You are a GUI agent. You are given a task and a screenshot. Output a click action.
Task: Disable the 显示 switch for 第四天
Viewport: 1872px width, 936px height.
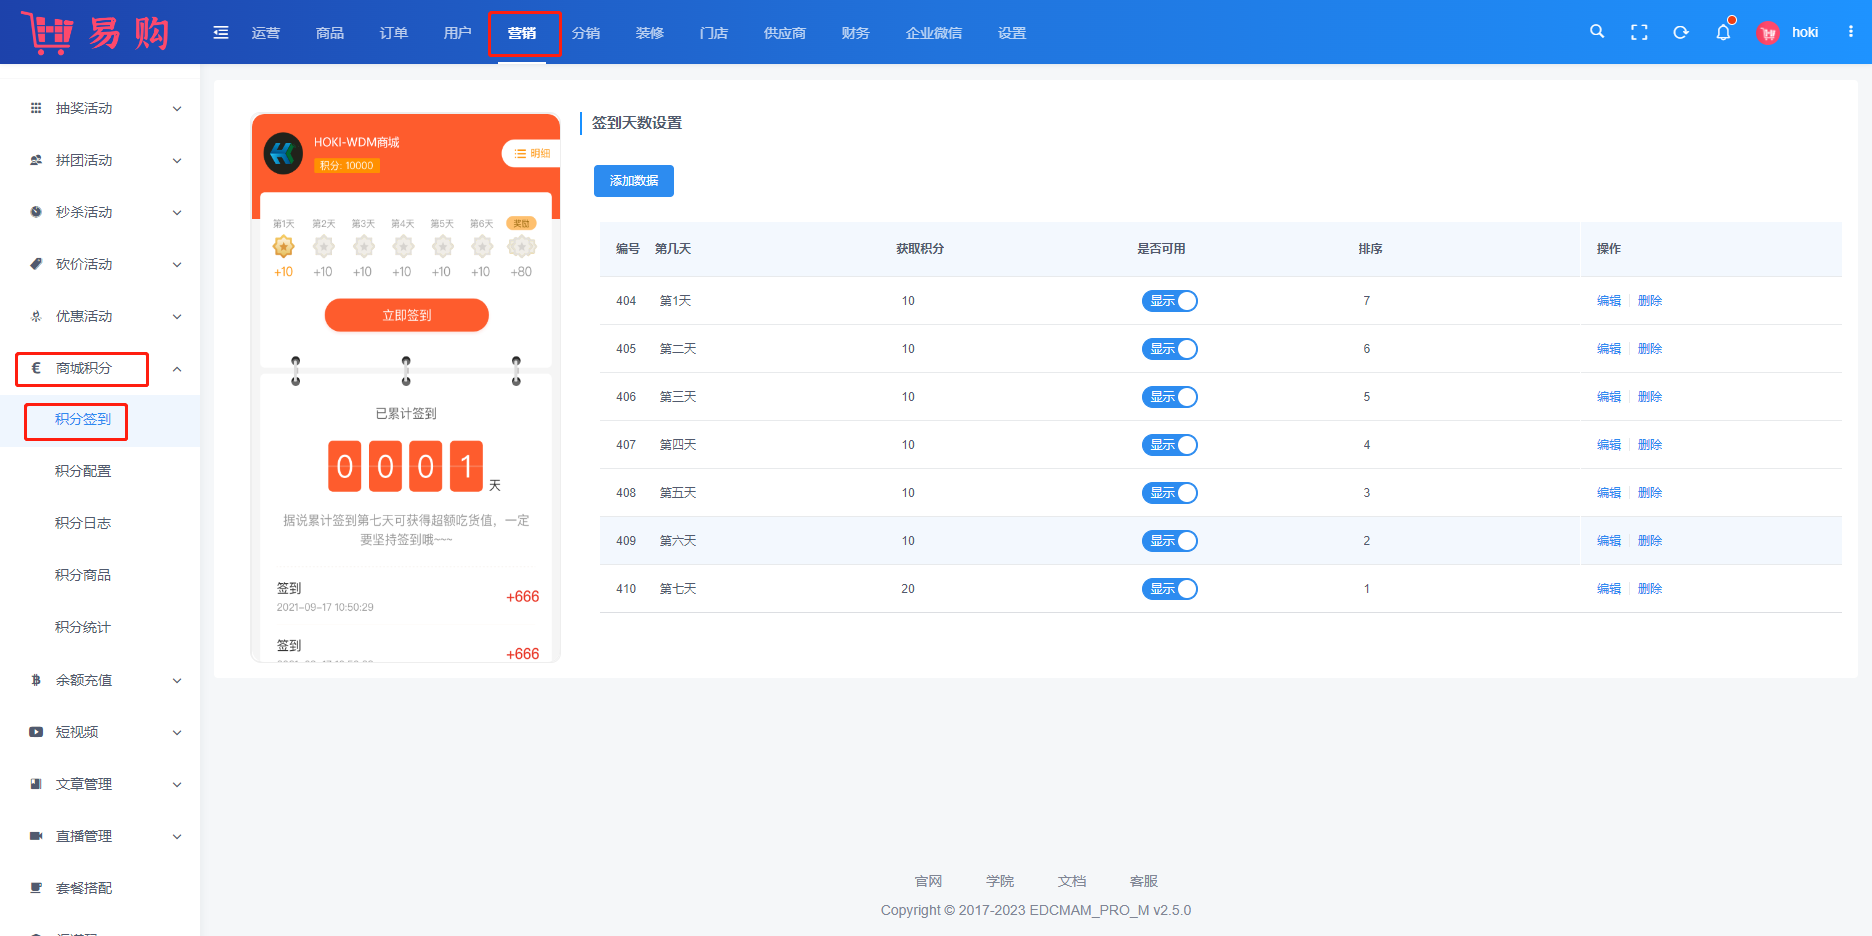[x=1169, y=445]
